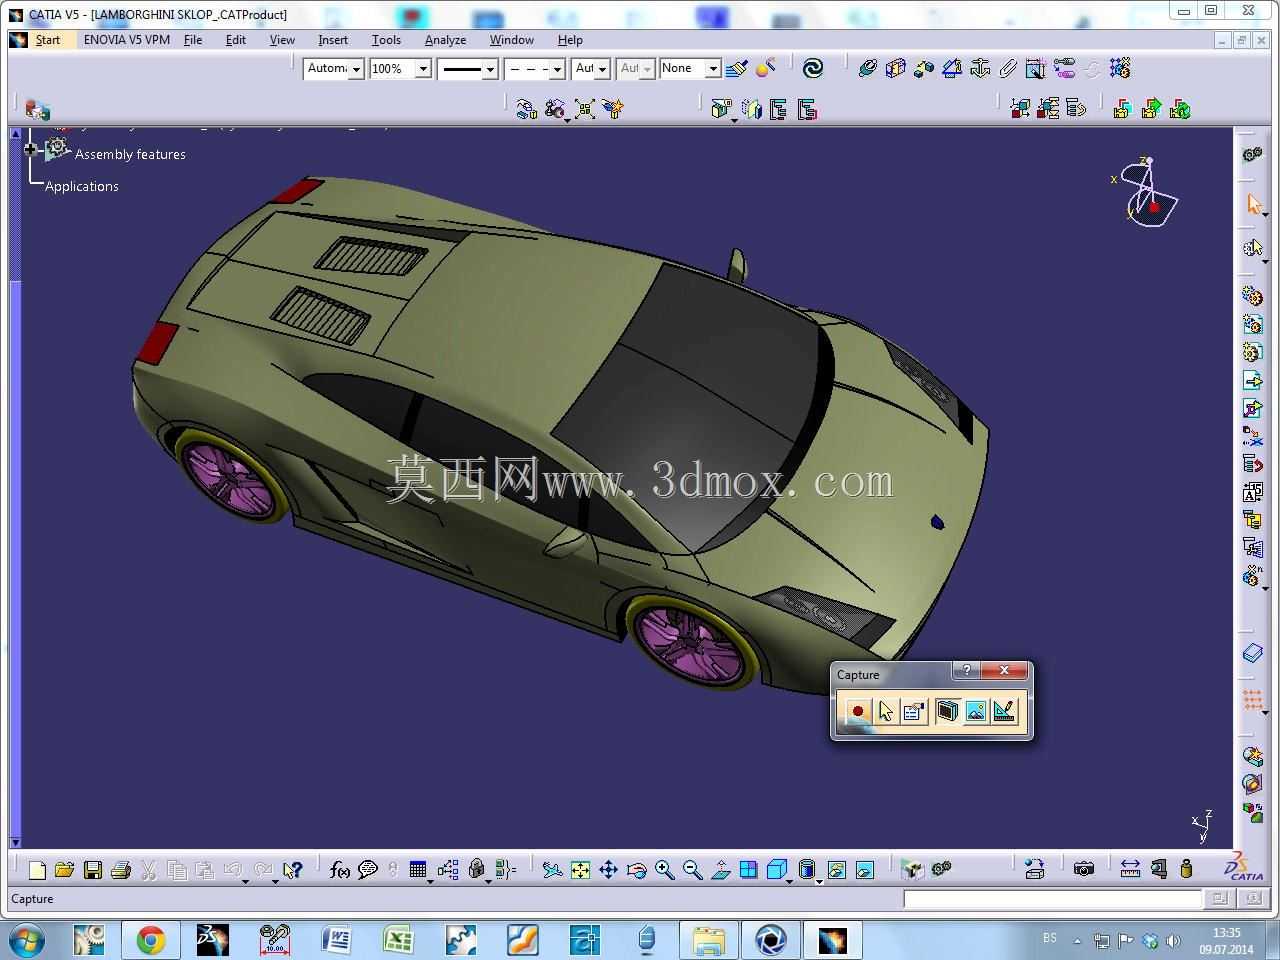1280x960 pixels.
Task: Open the View menu
Action: coord(282,40)
